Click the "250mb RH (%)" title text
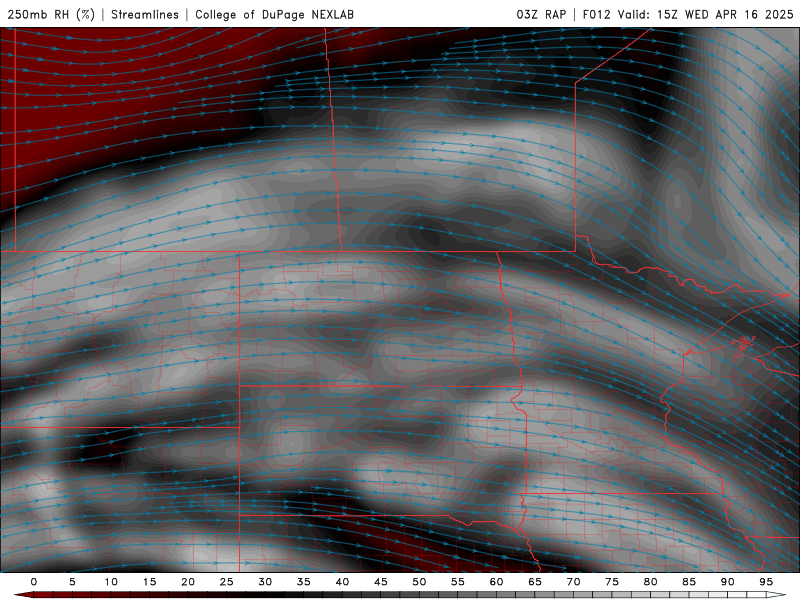This screenshot has width=800, height=600. 51,14
